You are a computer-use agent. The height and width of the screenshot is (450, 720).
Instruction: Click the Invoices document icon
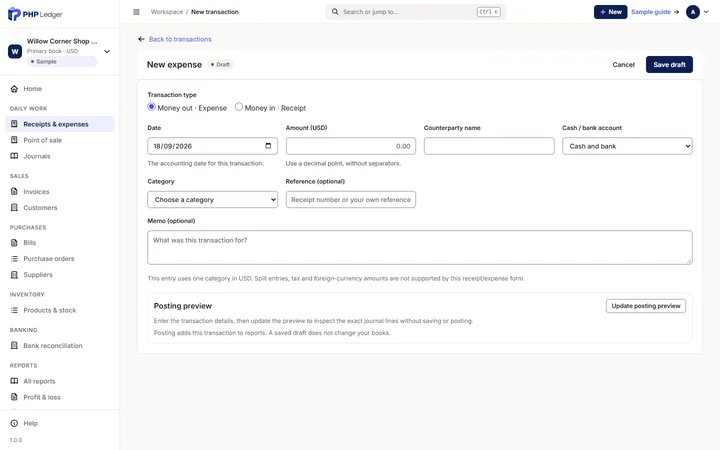(14, 191)
